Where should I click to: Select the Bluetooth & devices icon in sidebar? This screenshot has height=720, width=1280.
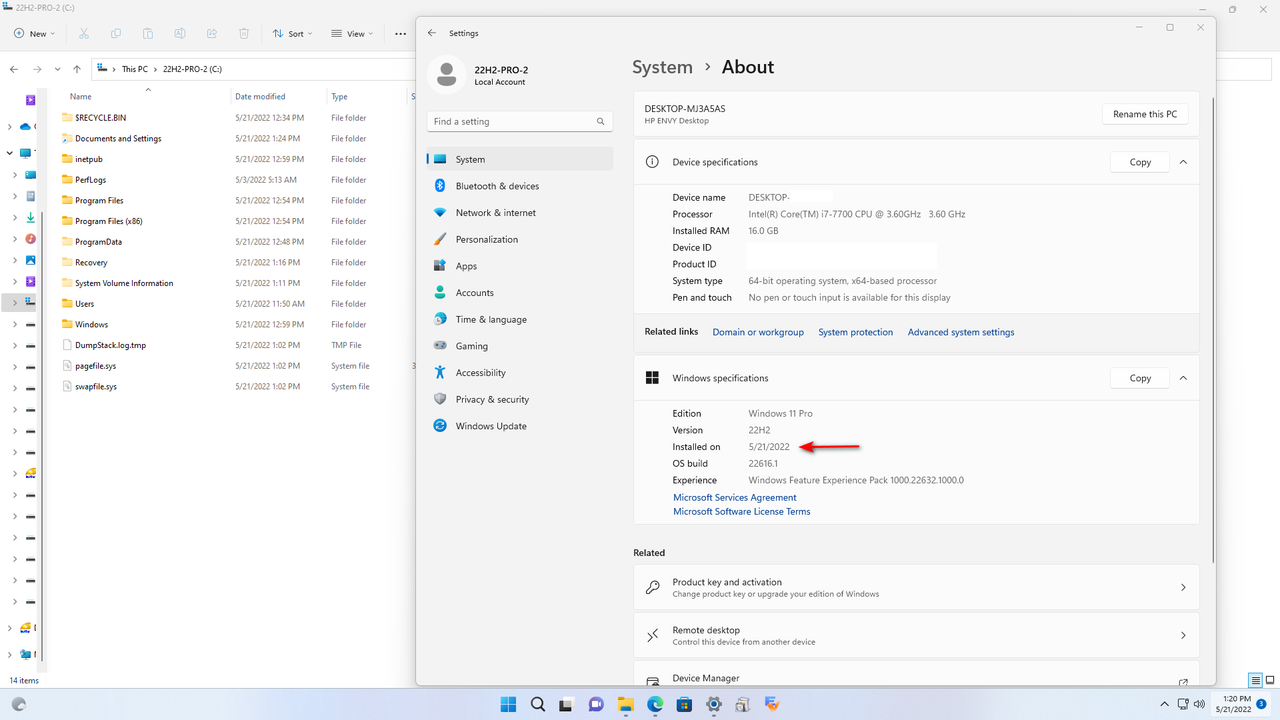440,186
